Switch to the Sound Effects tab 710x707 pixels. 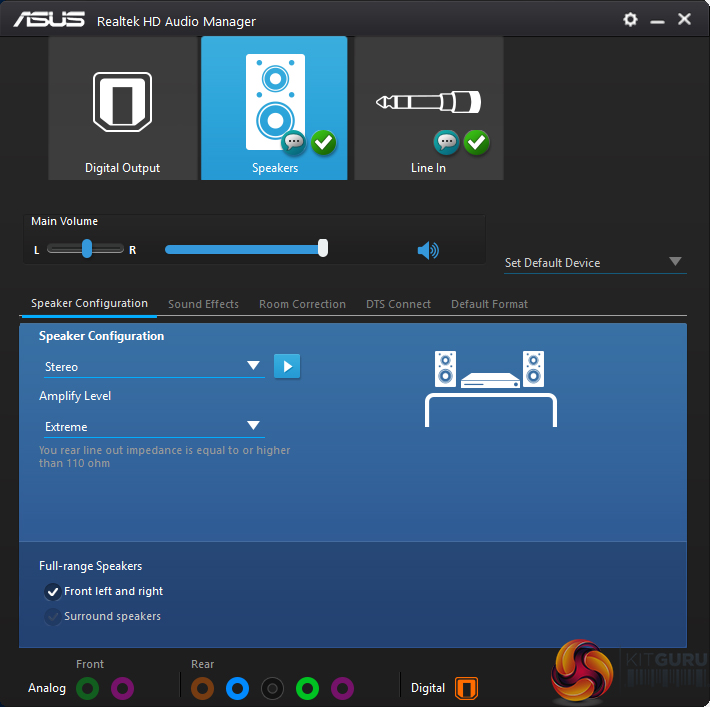(x=203, y=304)
